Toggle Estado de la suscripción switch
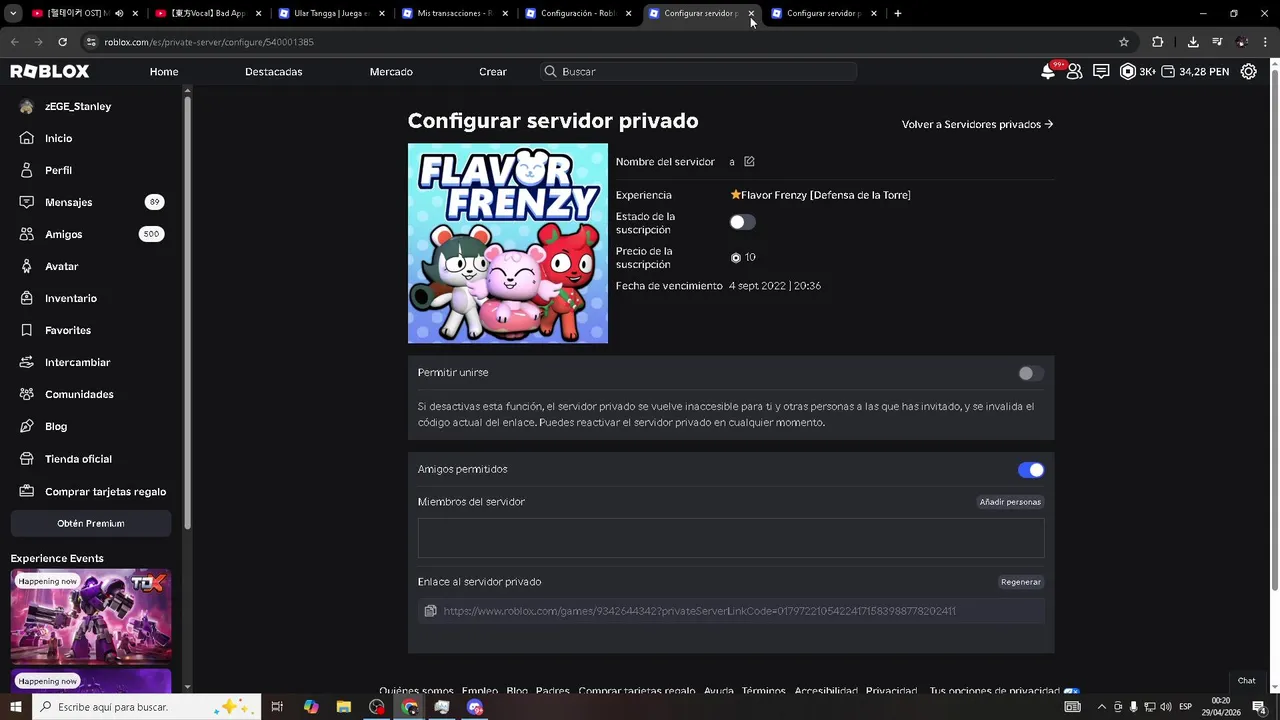Viewport: 1280px width, 720px height. tap(742, 222)
